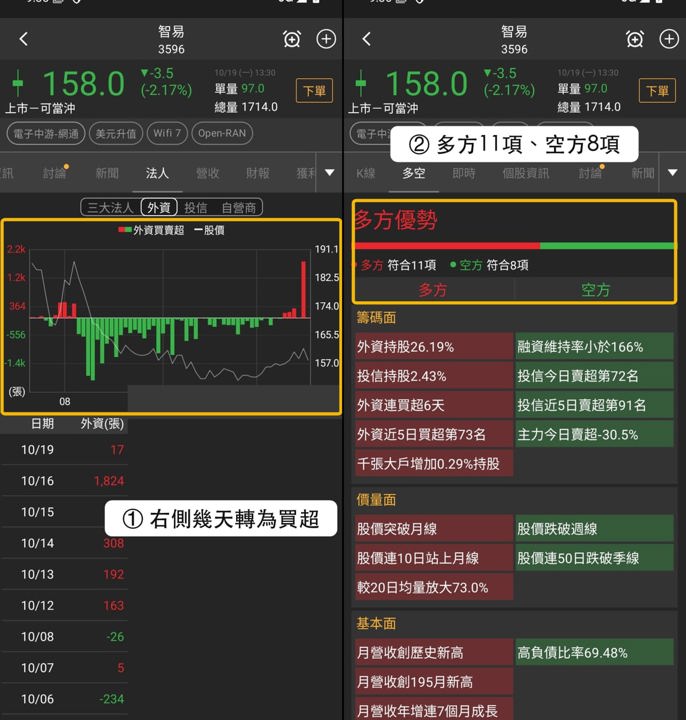Select 10/19 row in 外資 table
The image size is (686, 720).
(64, 450)
